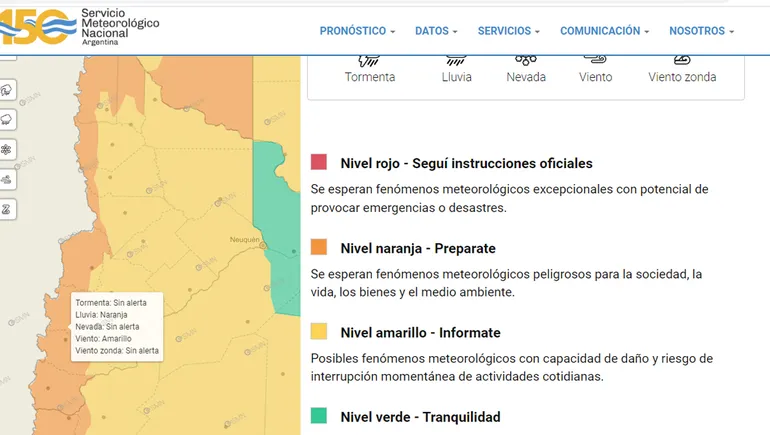770x435 pixels.
Task: Open the PRONÓSTICO dropdown menu
Action: tap(357, 31)
